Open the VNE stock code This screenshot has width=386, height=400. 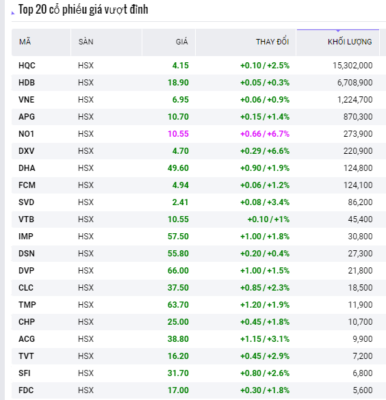tap(26, 100)
